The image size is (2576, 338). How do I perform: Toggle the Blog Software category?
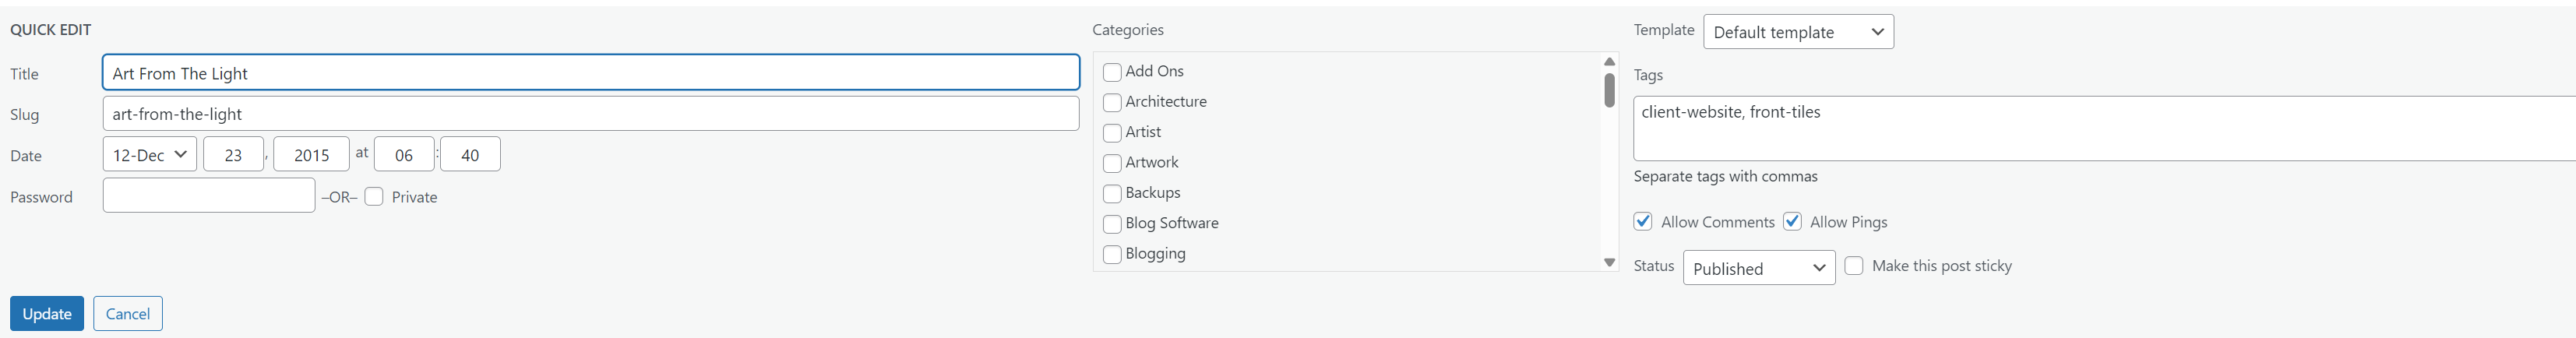(x=1112, y=224)
